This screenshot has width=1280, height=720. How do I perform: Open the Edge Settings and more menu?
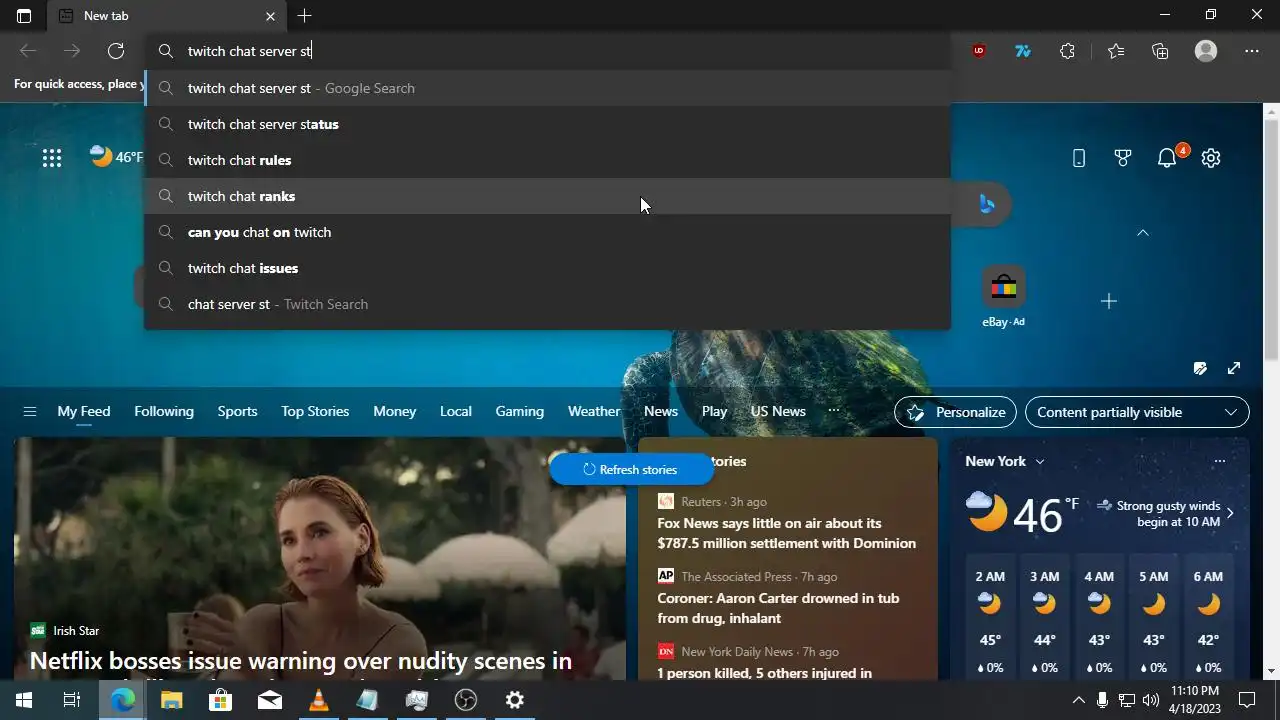1252,51
